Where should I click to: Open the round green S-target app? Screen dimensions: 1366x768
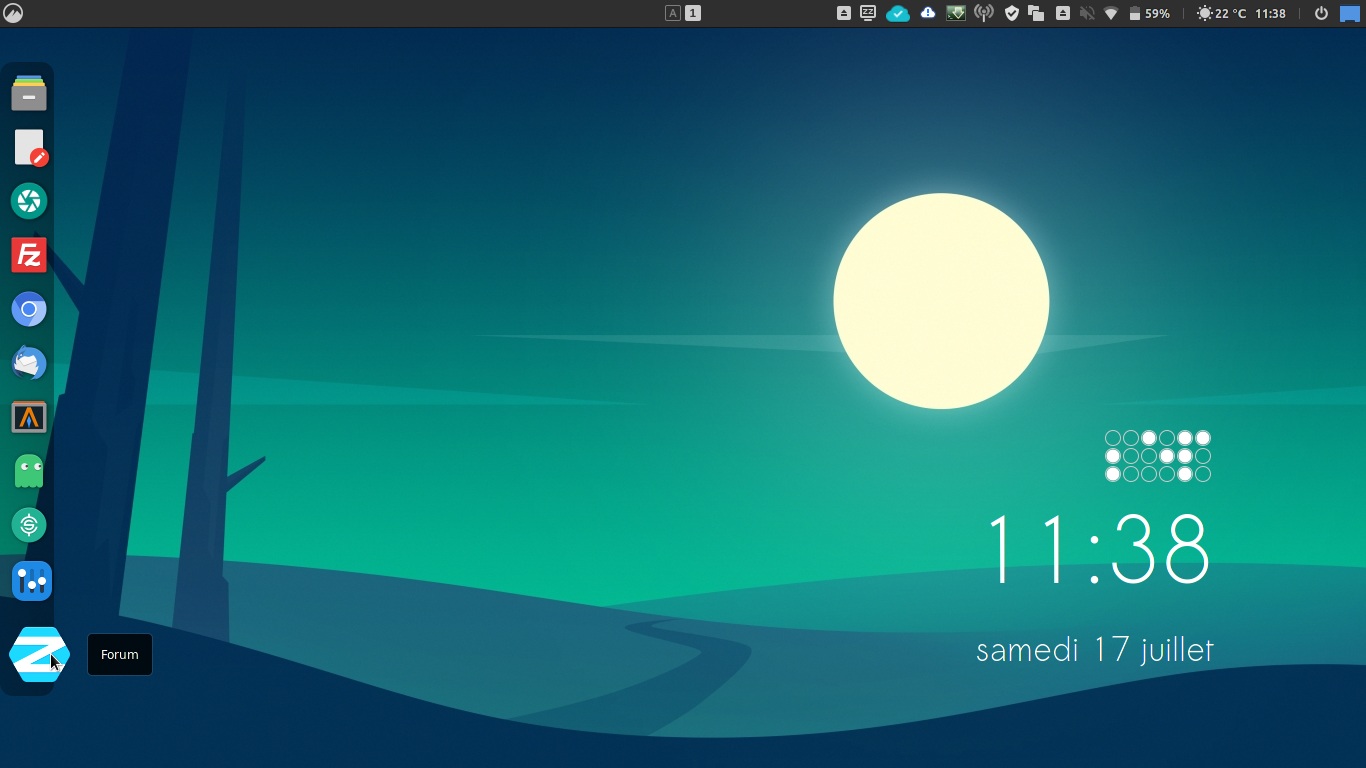click(x=29, y=525)
